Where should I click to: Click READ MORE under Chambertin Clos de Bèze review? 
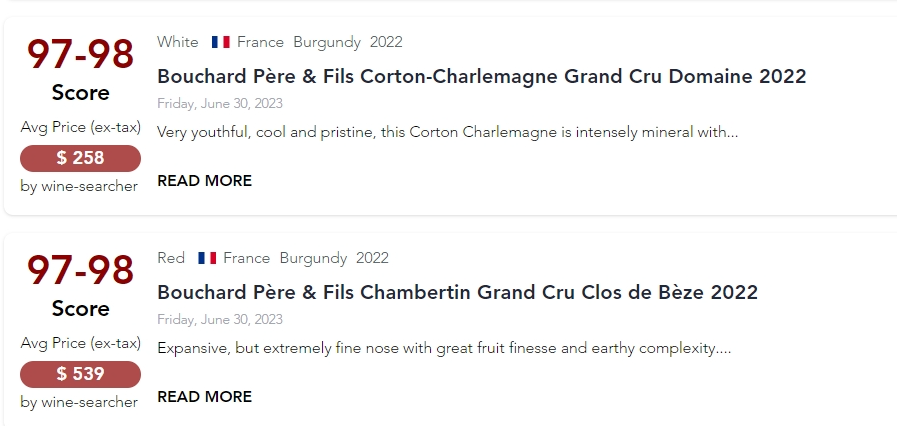(204, 397)
